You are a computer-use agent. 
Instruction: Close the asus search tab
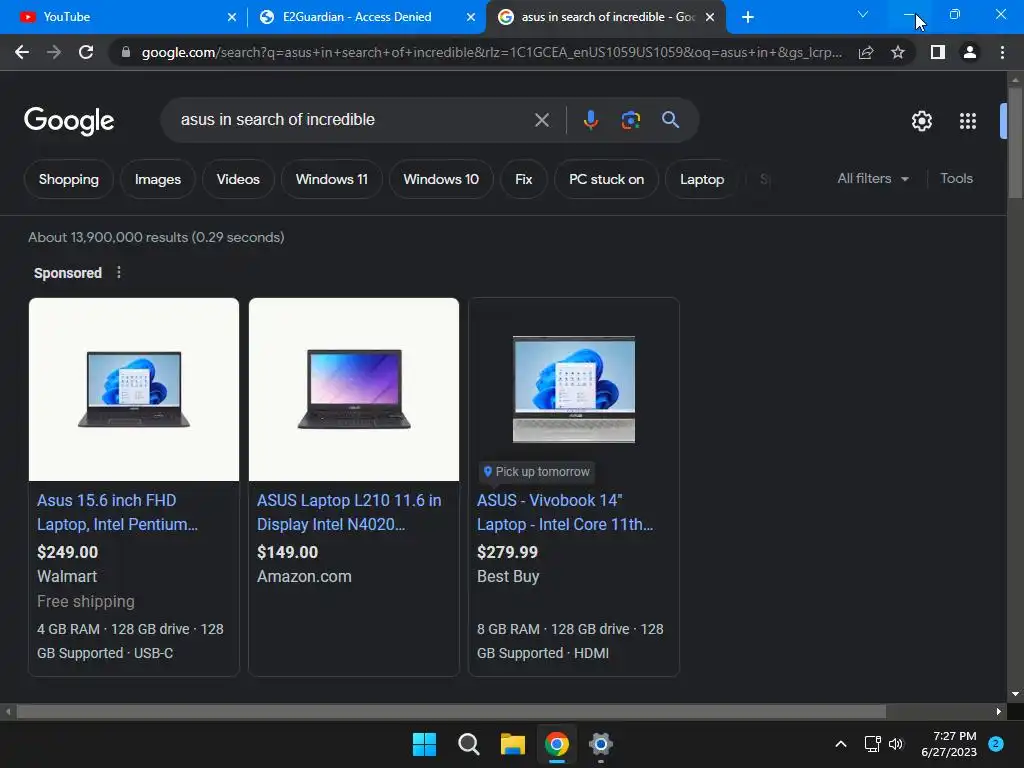710,17
